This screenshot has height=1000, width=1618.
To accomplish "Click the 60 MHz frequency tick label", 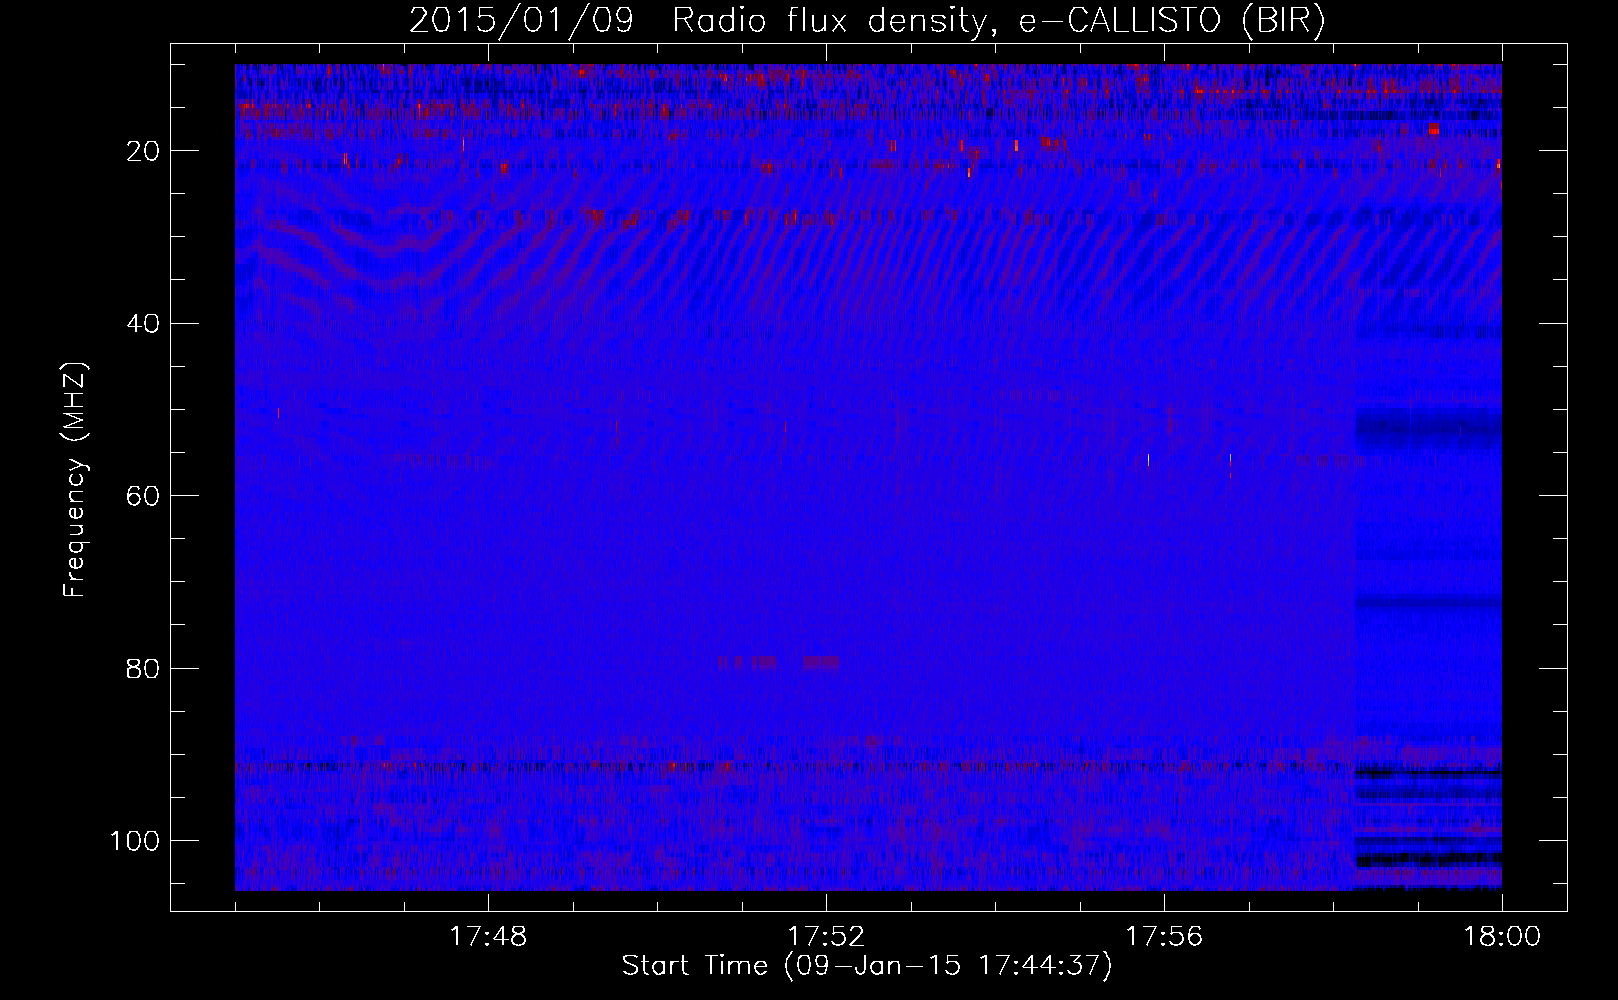I will pos(143,496).
